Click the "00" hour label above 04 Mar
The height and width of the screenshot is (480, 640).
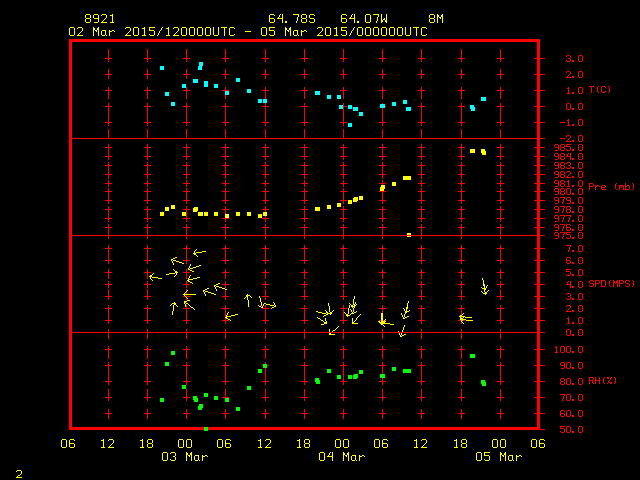[x=342, y=444]
